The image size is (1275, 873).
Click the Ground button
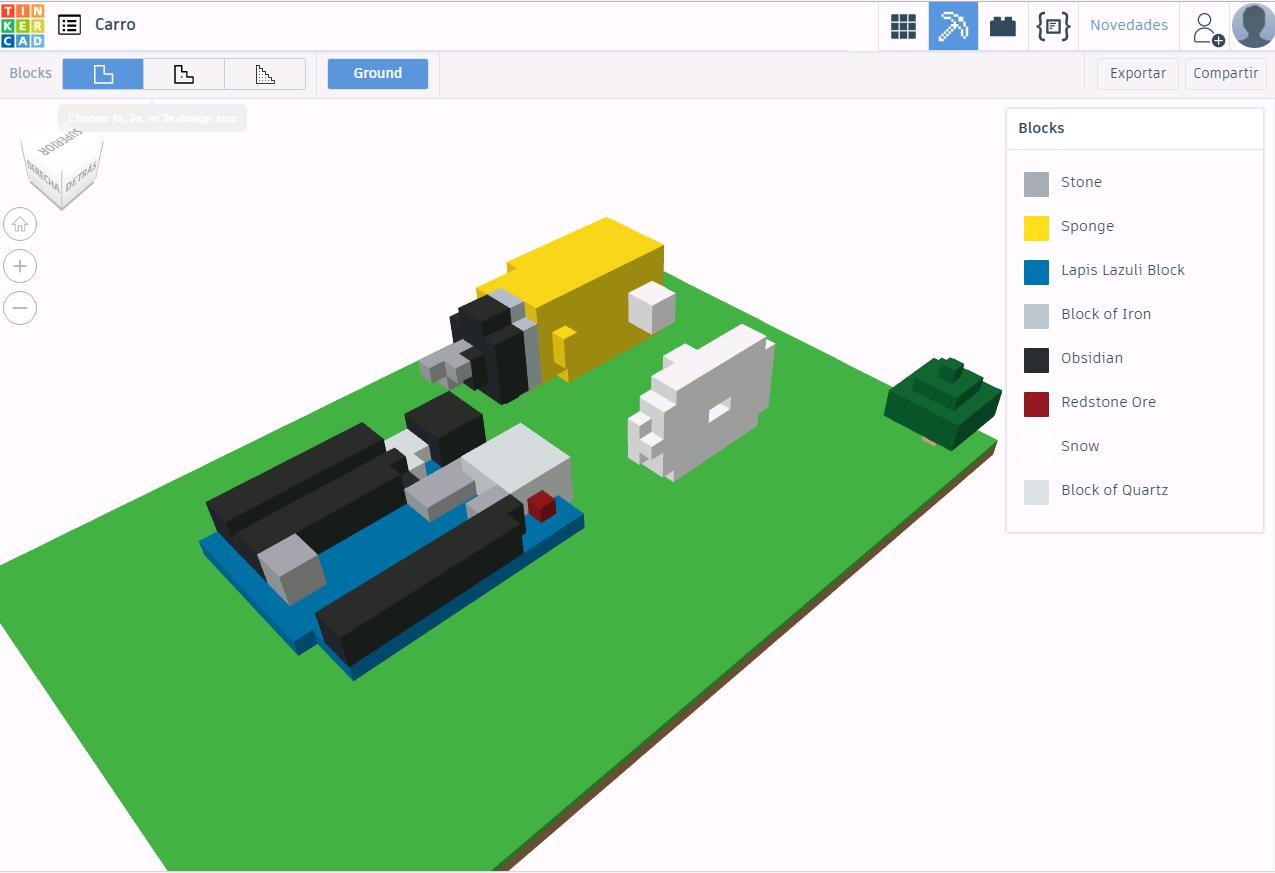[x=377, y=73]
